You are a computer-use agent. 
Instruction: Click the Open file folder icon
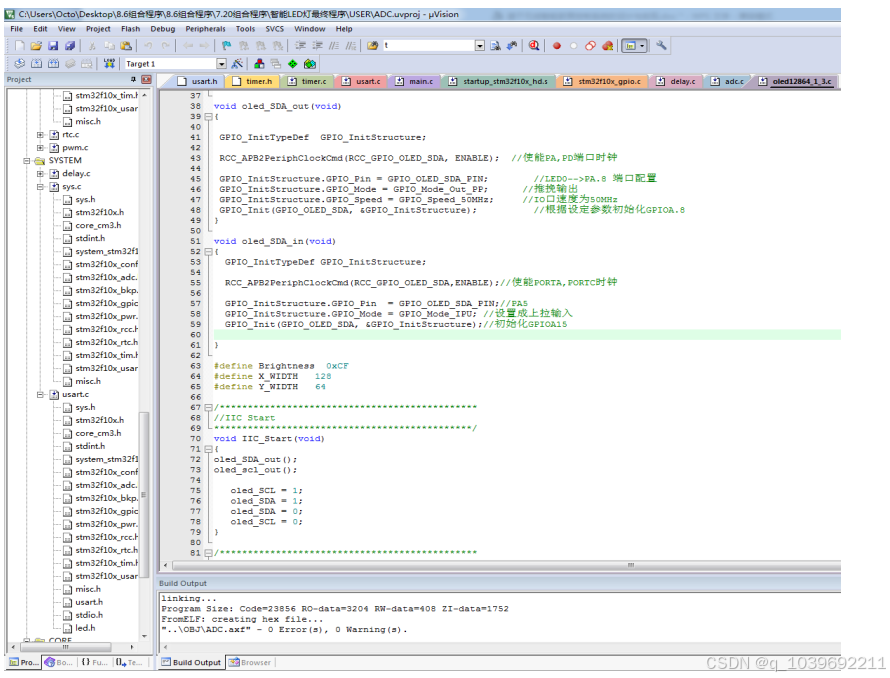coord(36,45)
